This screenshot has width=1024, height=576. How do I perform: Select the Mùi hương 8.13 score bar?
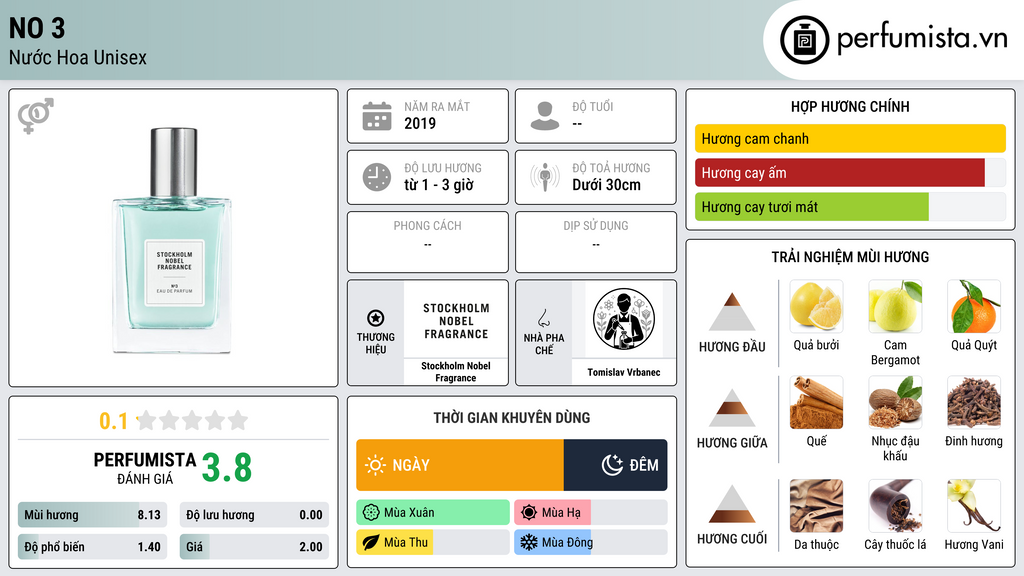(92, 515)
